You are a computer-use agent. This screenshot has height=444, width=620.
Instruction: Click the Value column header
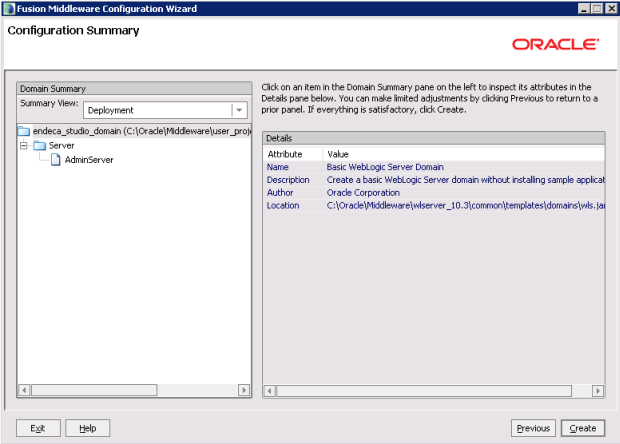pos(464,154)
